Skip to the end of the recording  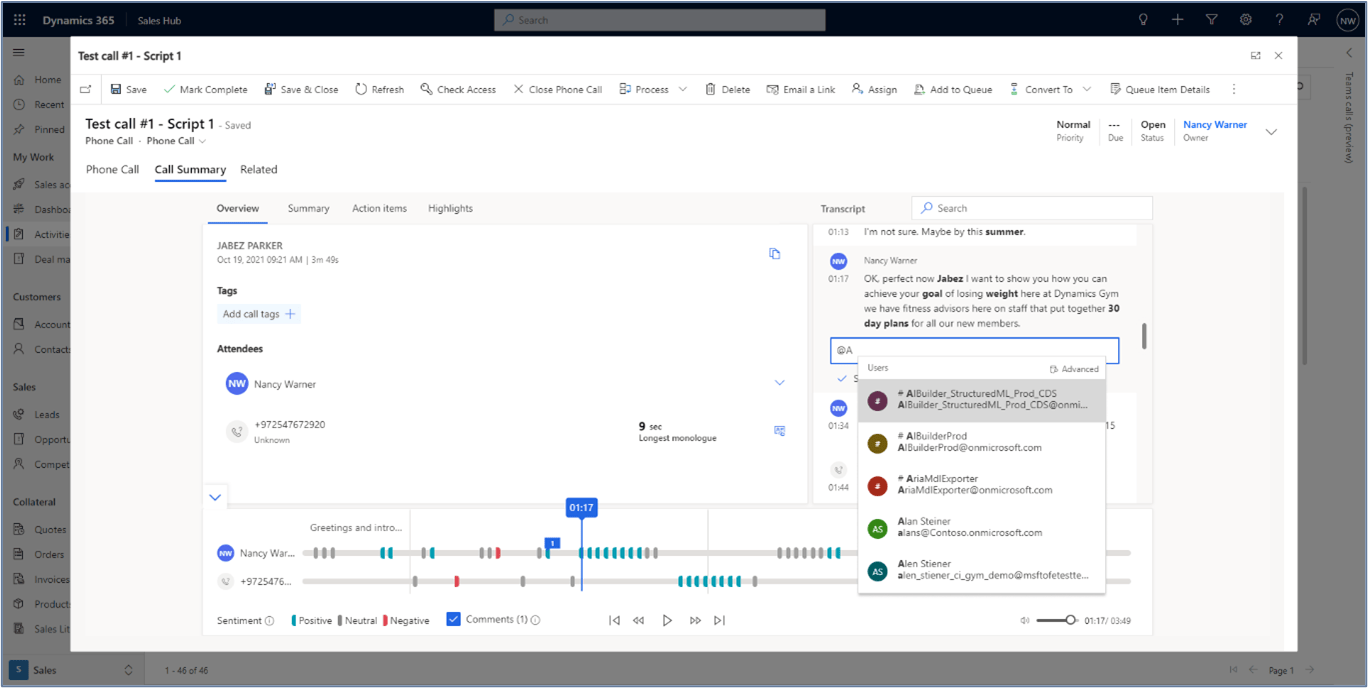719,621
